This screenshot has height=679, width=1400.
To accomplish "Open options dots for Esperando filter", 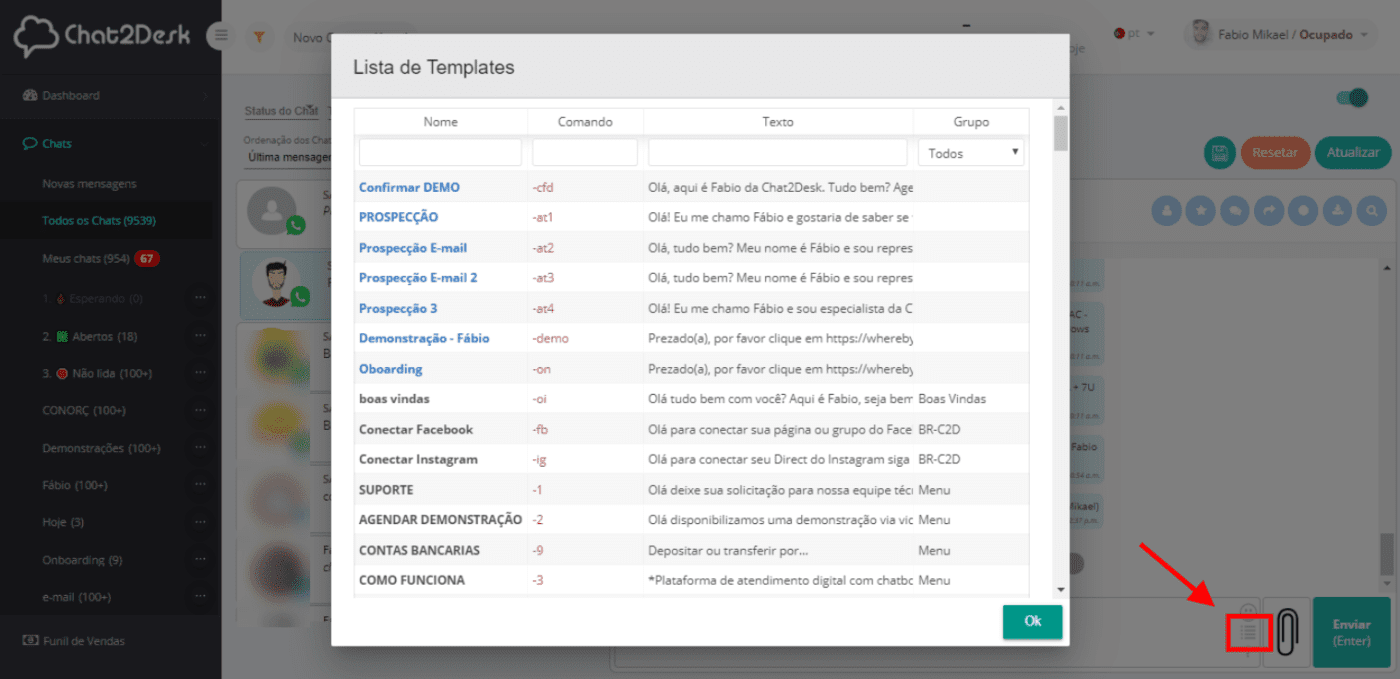I will (200, 298).
